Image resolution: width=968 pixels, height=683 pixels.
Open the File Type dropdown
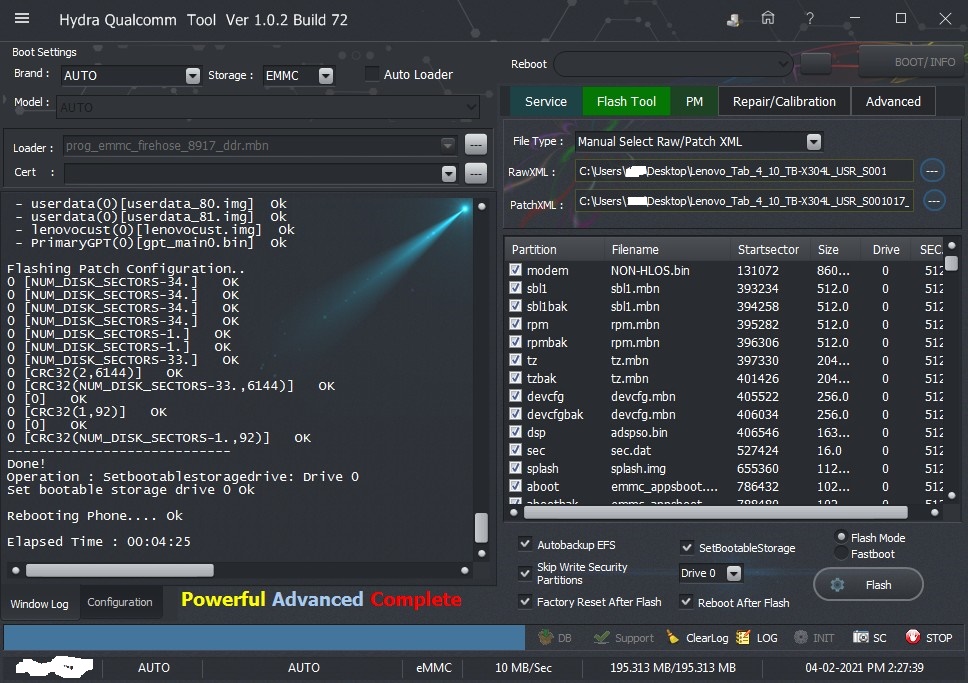pyautogui.click(x=814, y=142)
